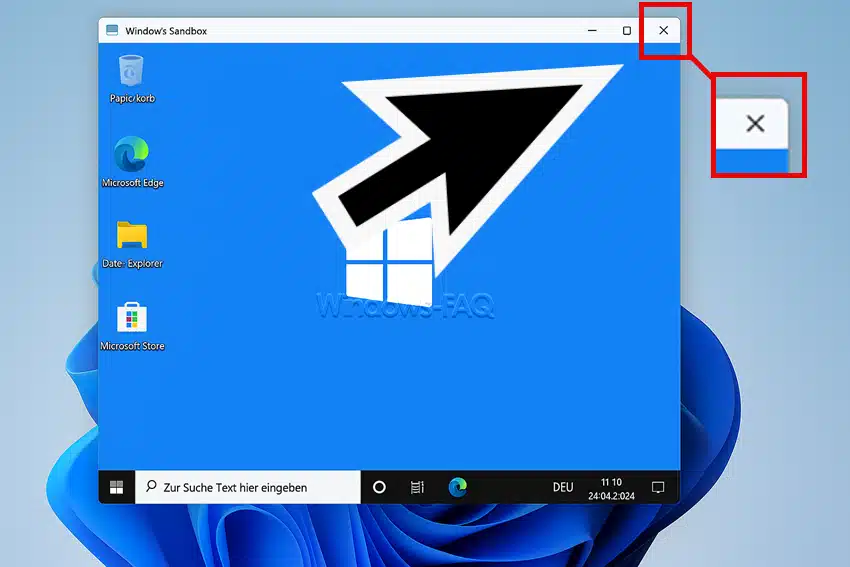
Task: Click the magnifier icon in the search box
Action: tap(151, 487)
